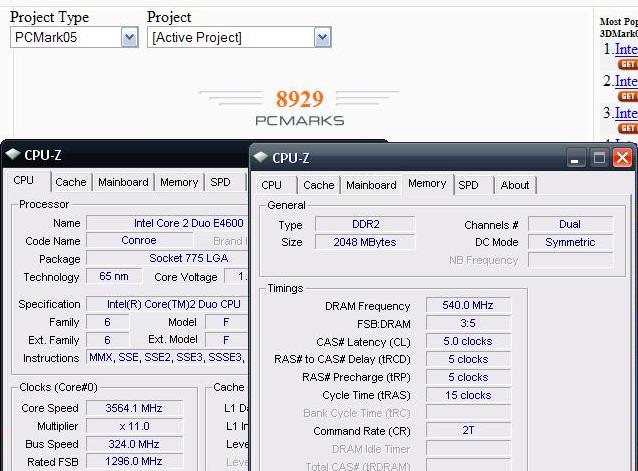Click the Dual channels value
Screen dimensions: 638x471
pos(570,225)
